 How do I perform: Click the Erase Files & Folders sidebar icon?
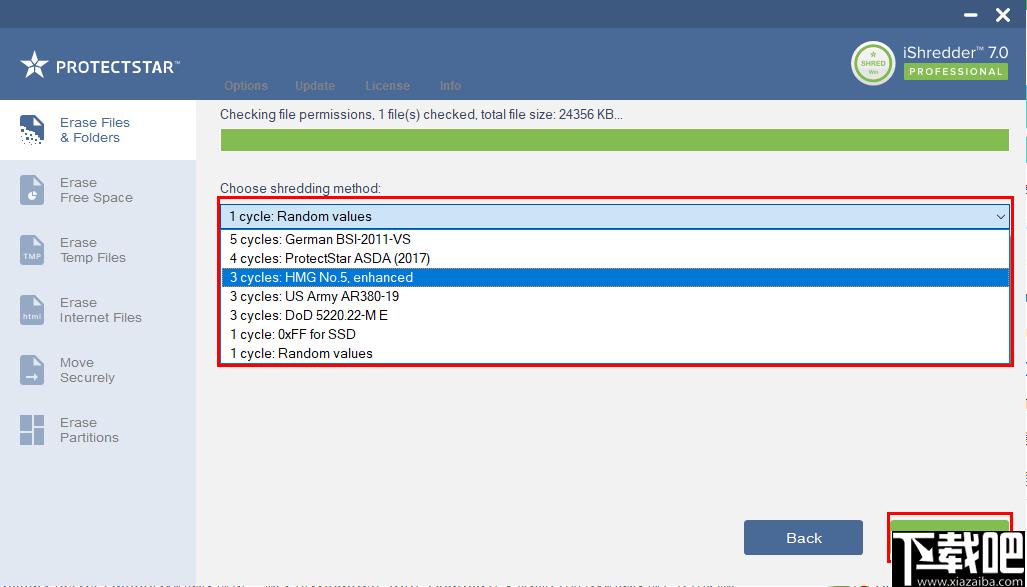32,130
